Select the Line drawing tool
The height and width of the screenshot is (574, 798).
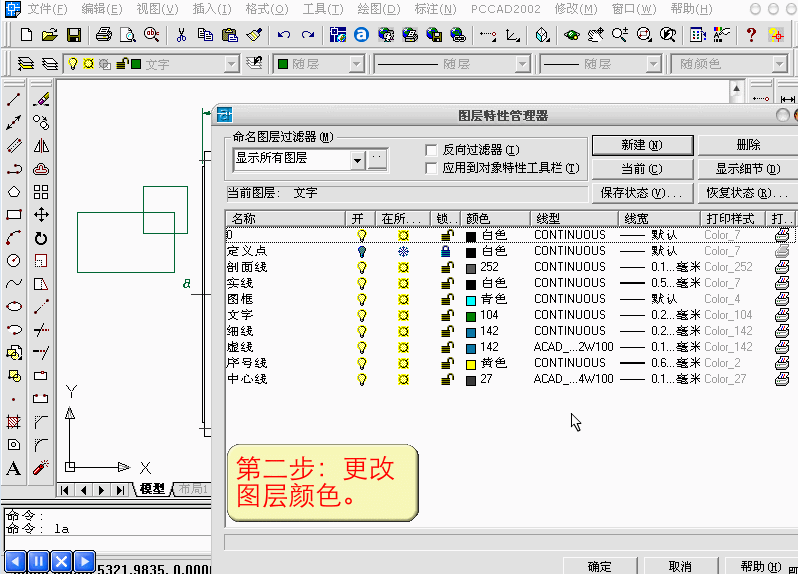tap(14, 99)
